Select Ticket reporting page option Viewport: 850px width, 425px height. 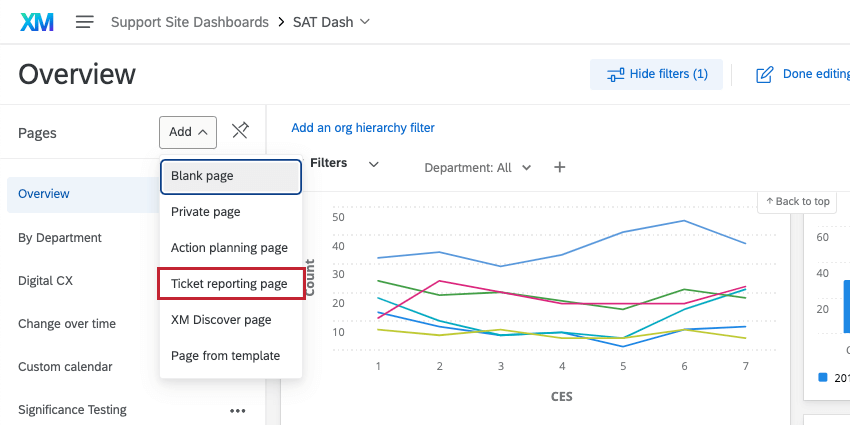(230, 284)
